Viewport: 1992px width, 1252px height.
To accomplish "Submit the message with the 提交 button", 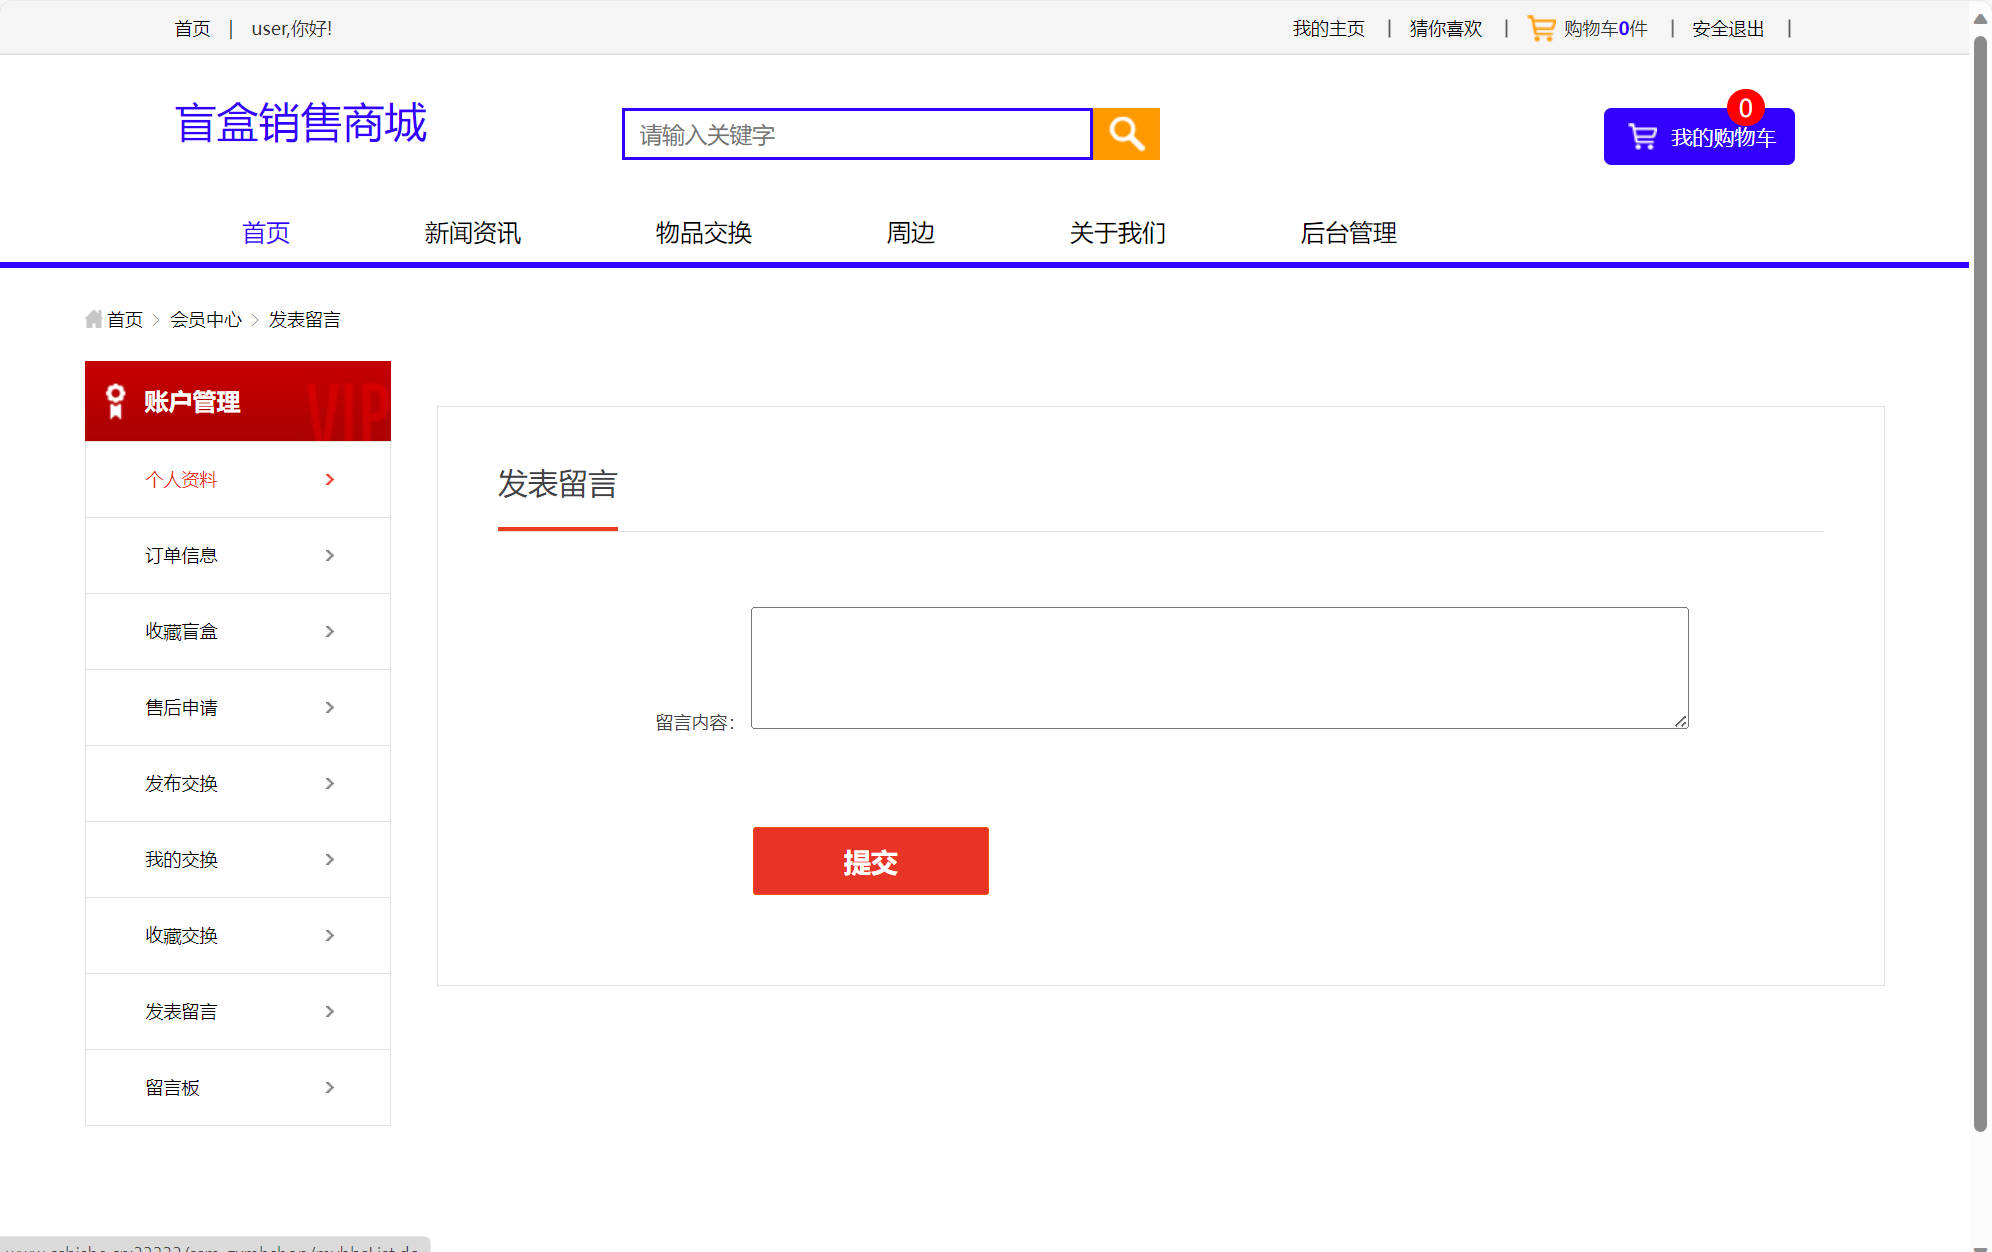I will [x=869, y=861].
